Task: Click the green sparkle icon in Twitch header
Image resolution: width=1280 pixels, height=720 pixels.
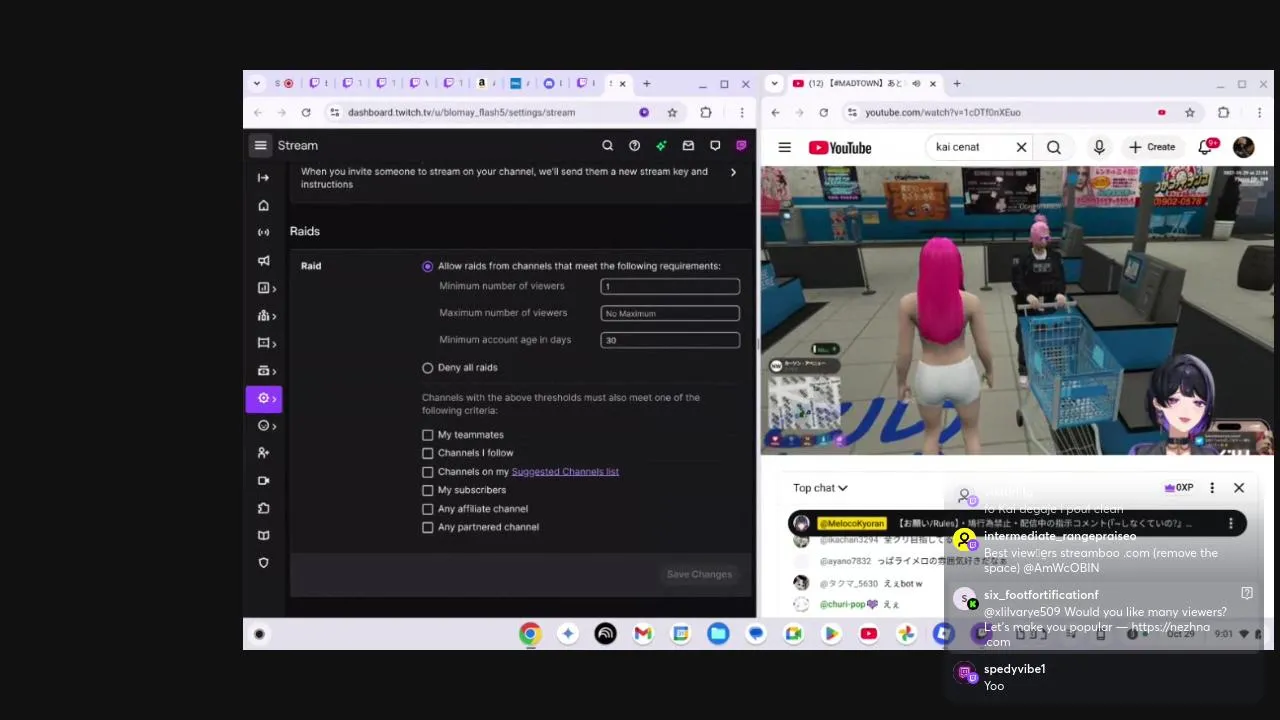Action: (661, 145)
